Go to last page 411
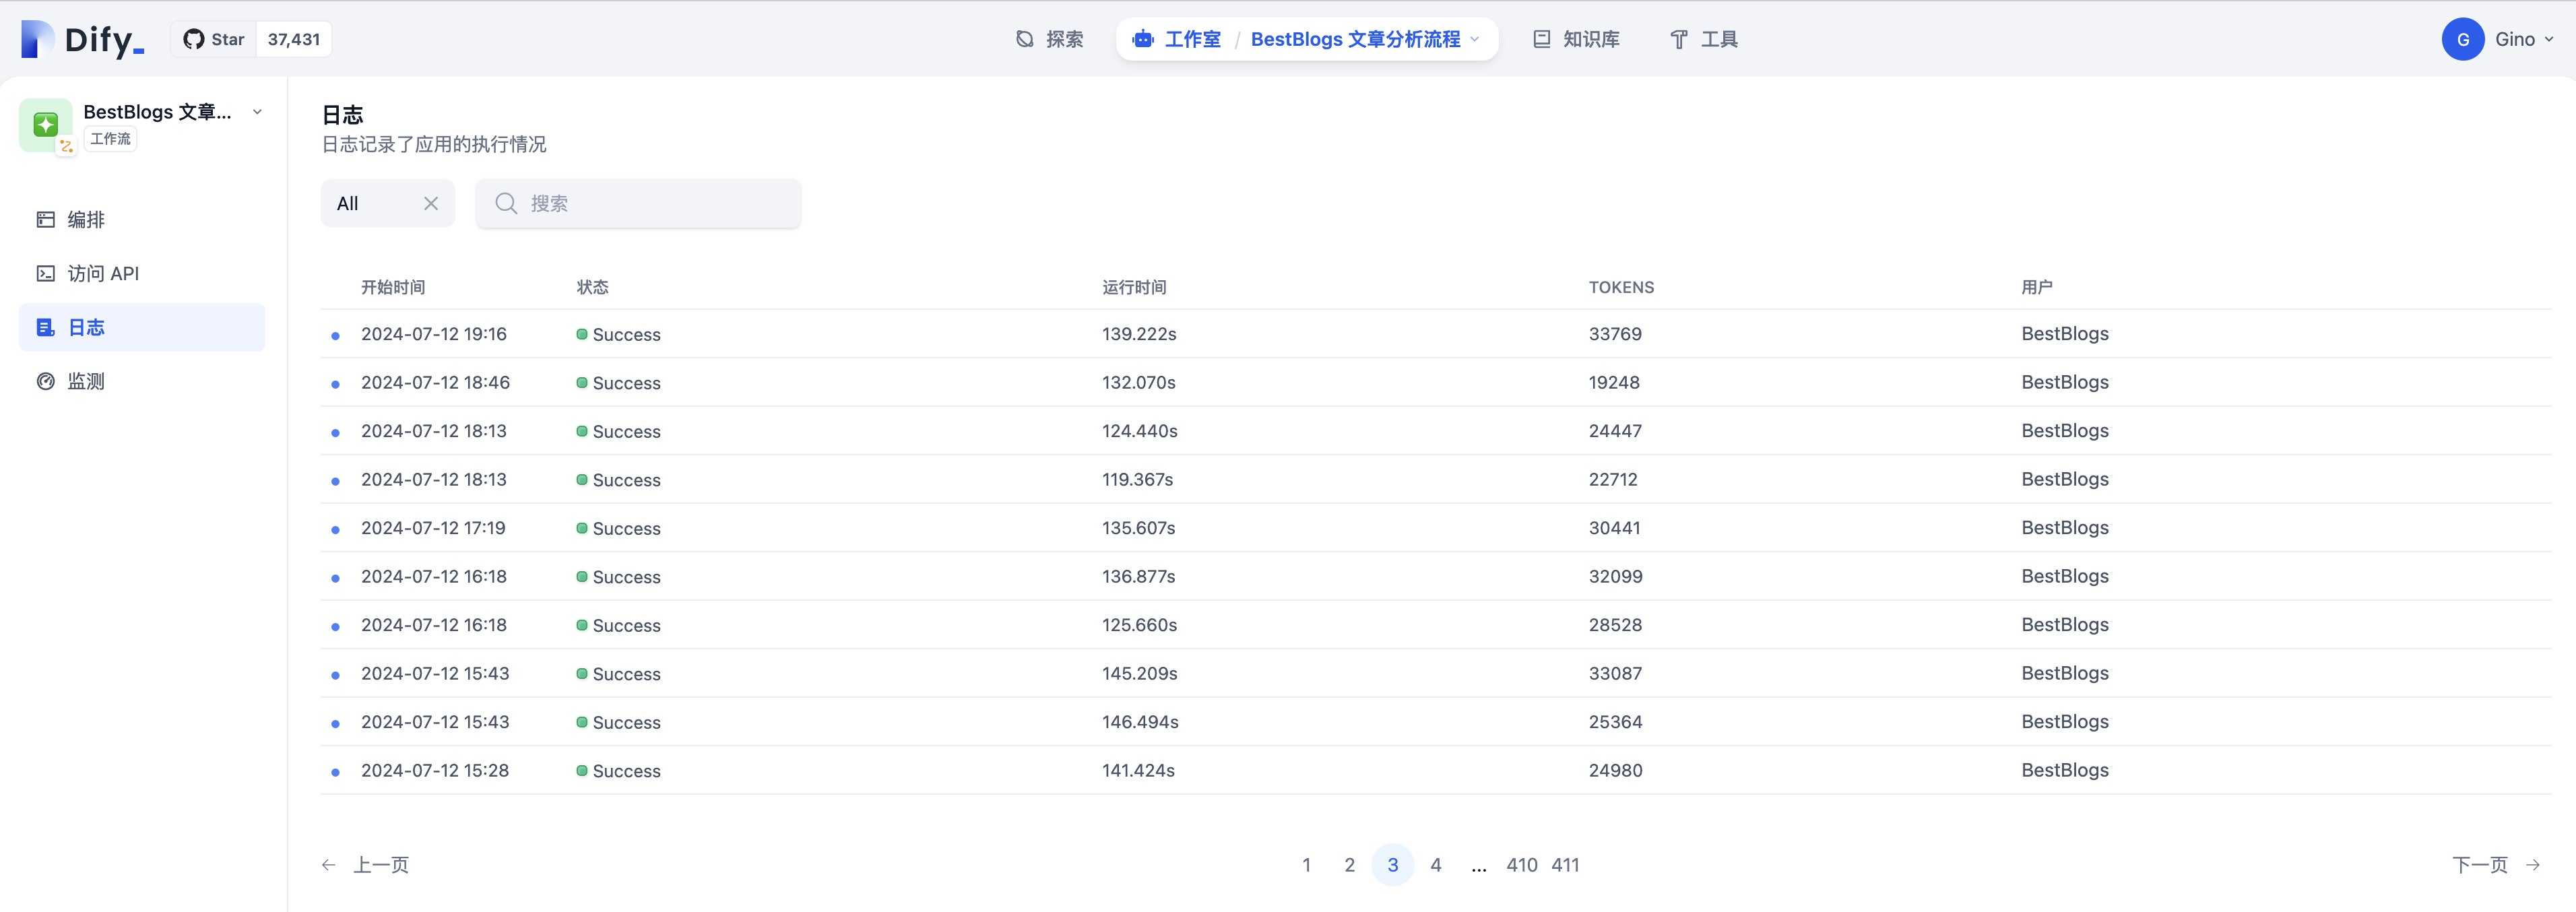The image size is (2576, 912). click(1565, 865)
